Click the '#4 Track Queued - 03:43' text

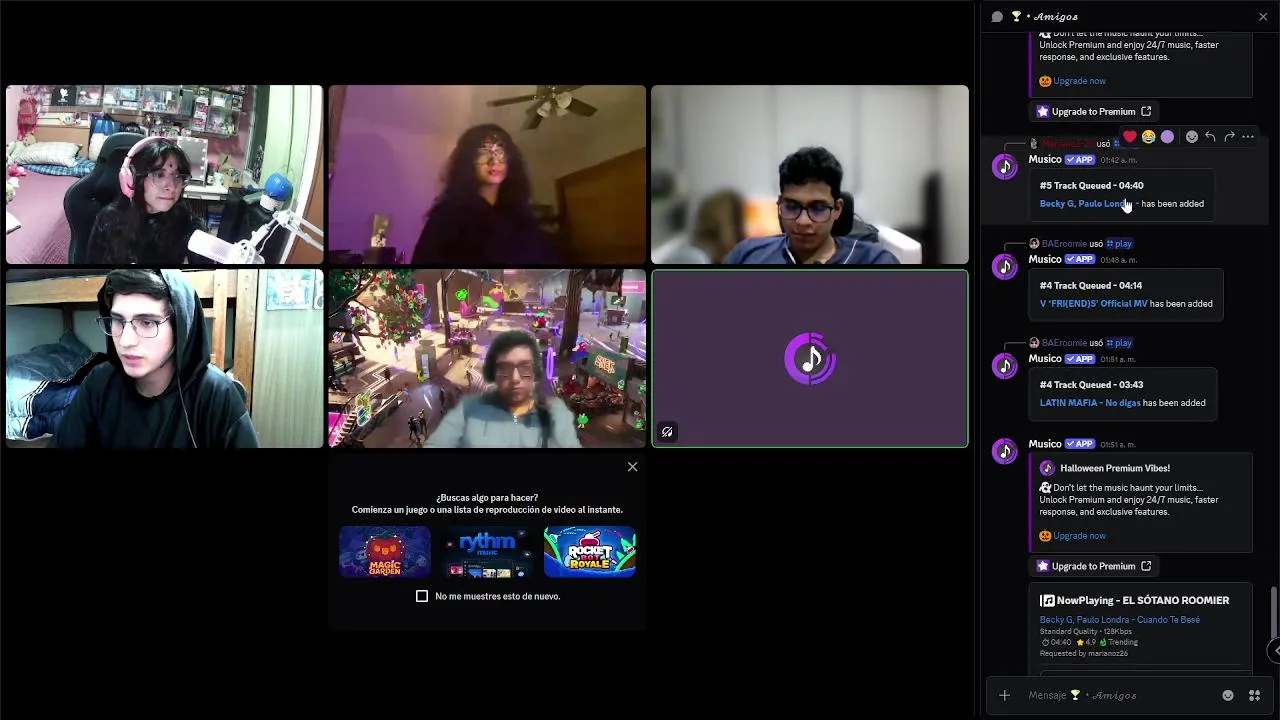[1091, 385]
